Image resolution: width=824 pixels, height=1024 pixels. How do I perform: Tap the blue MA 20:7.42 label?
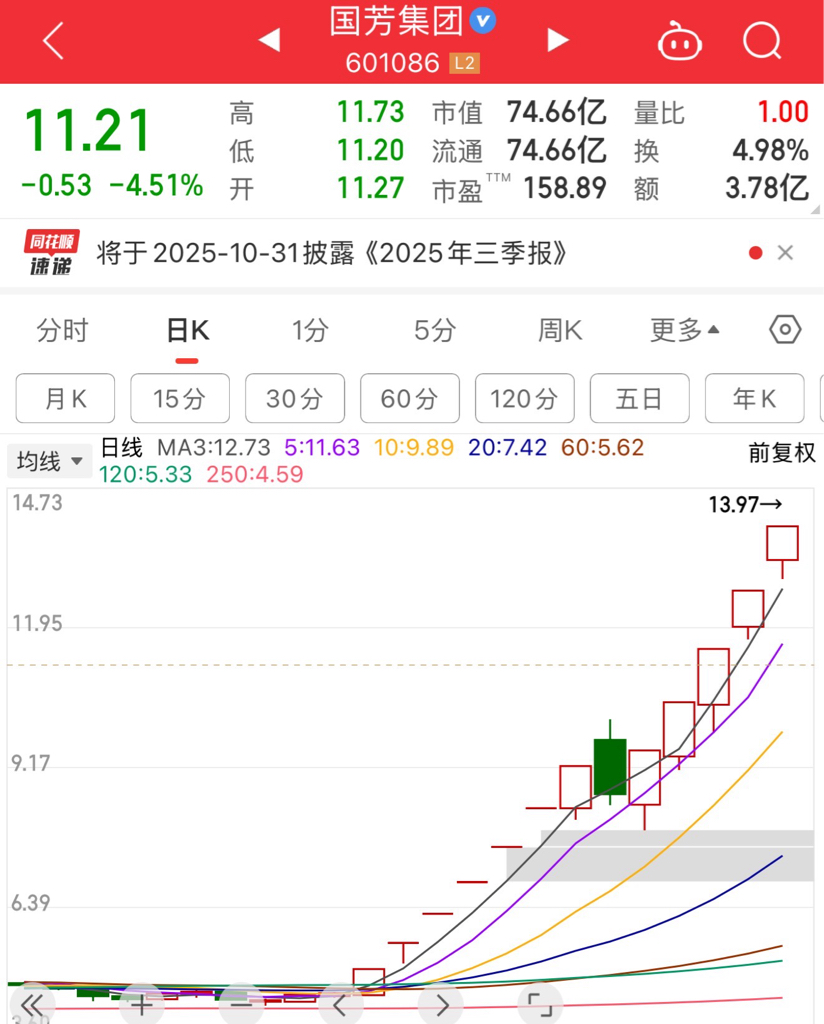[x=507, y=447]
